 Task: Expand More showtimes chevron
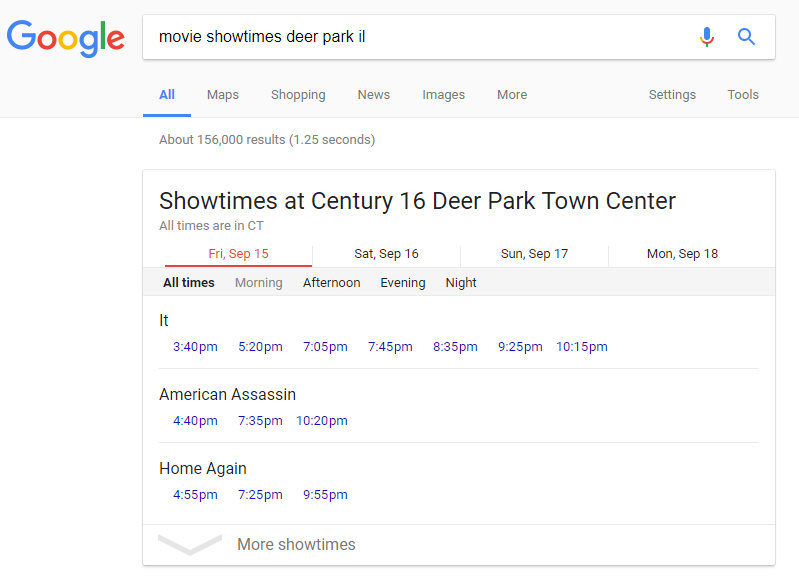click(190, 544)
